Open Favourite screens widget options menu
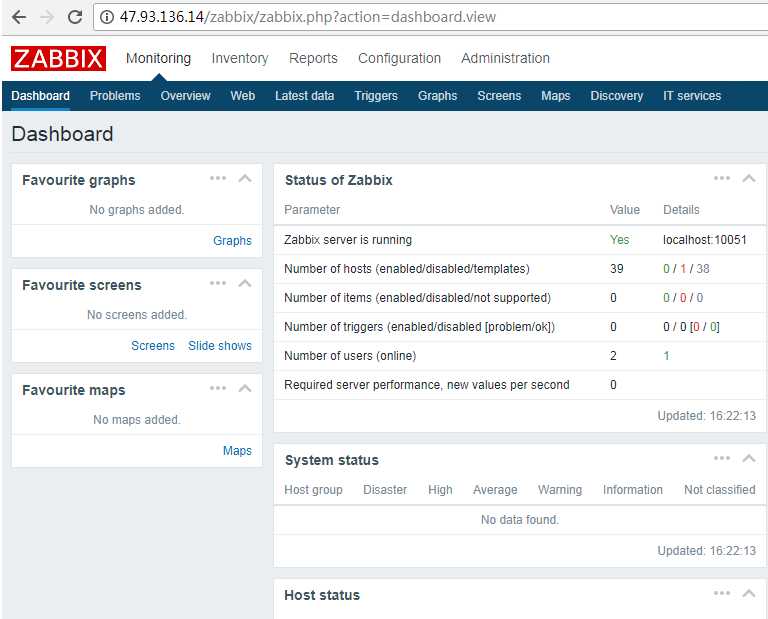 click(218, 283)
